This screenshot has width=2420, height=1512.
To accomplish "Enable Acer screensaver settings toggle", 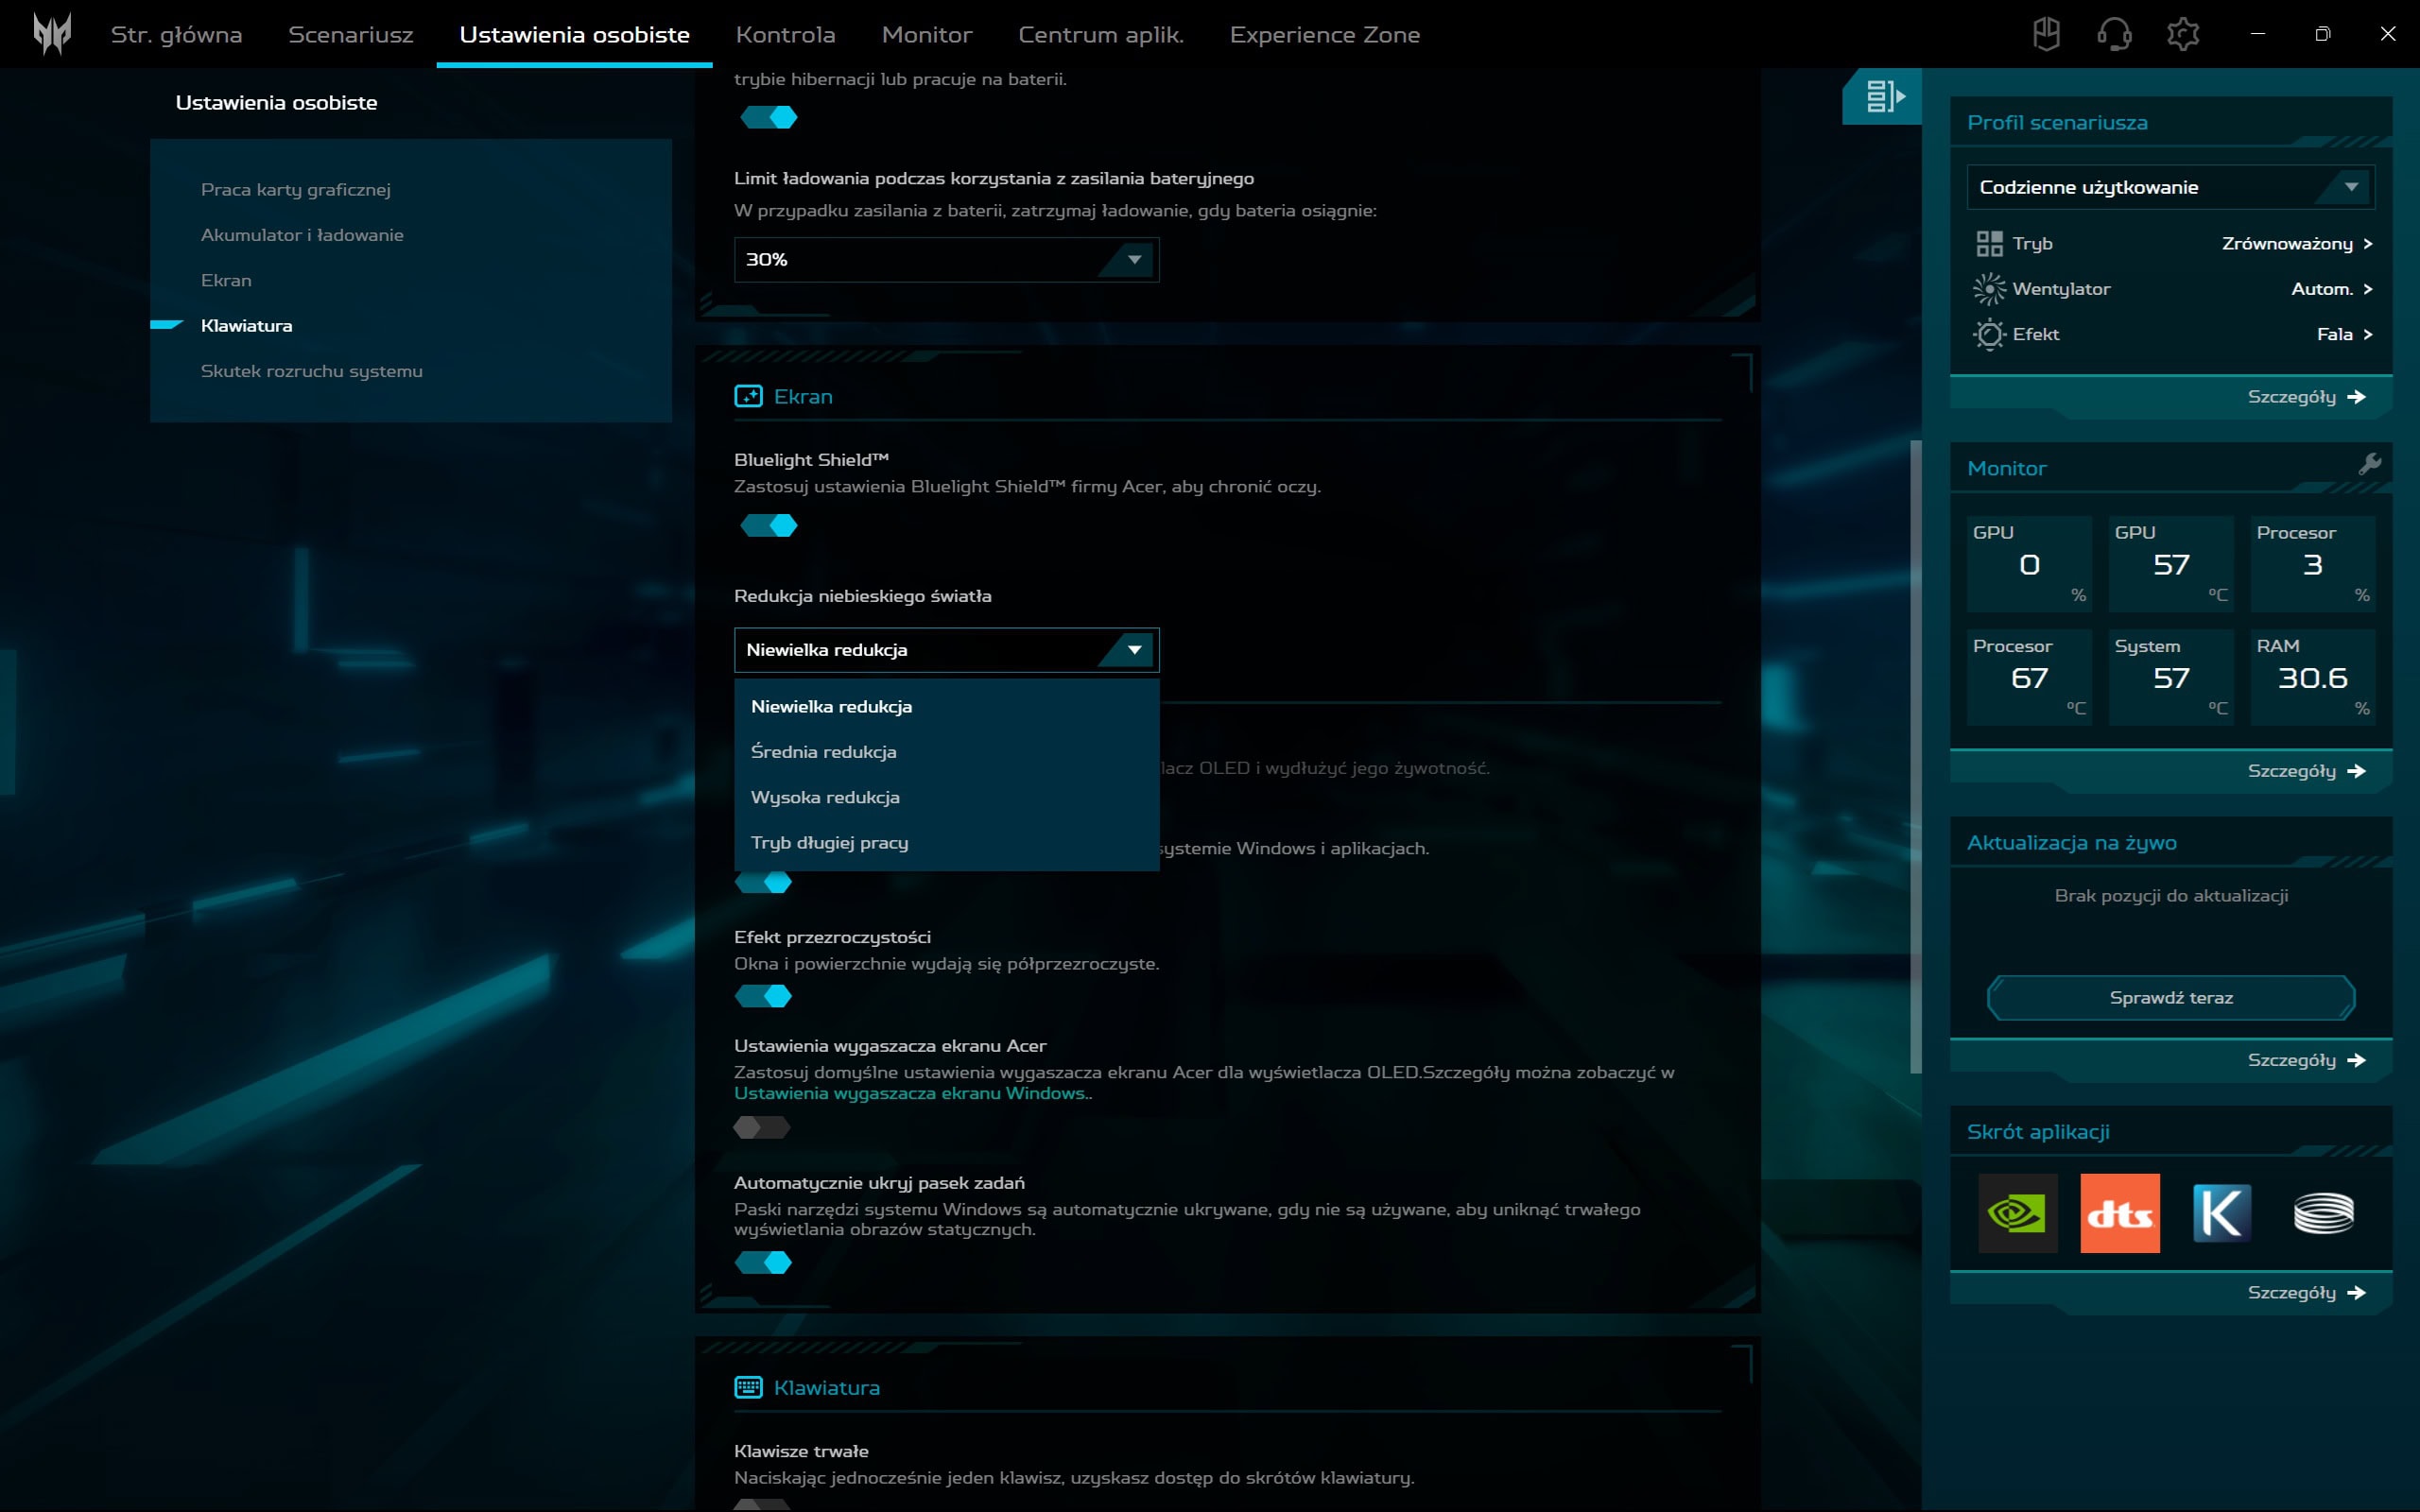I will click(x=762, y=1128).
